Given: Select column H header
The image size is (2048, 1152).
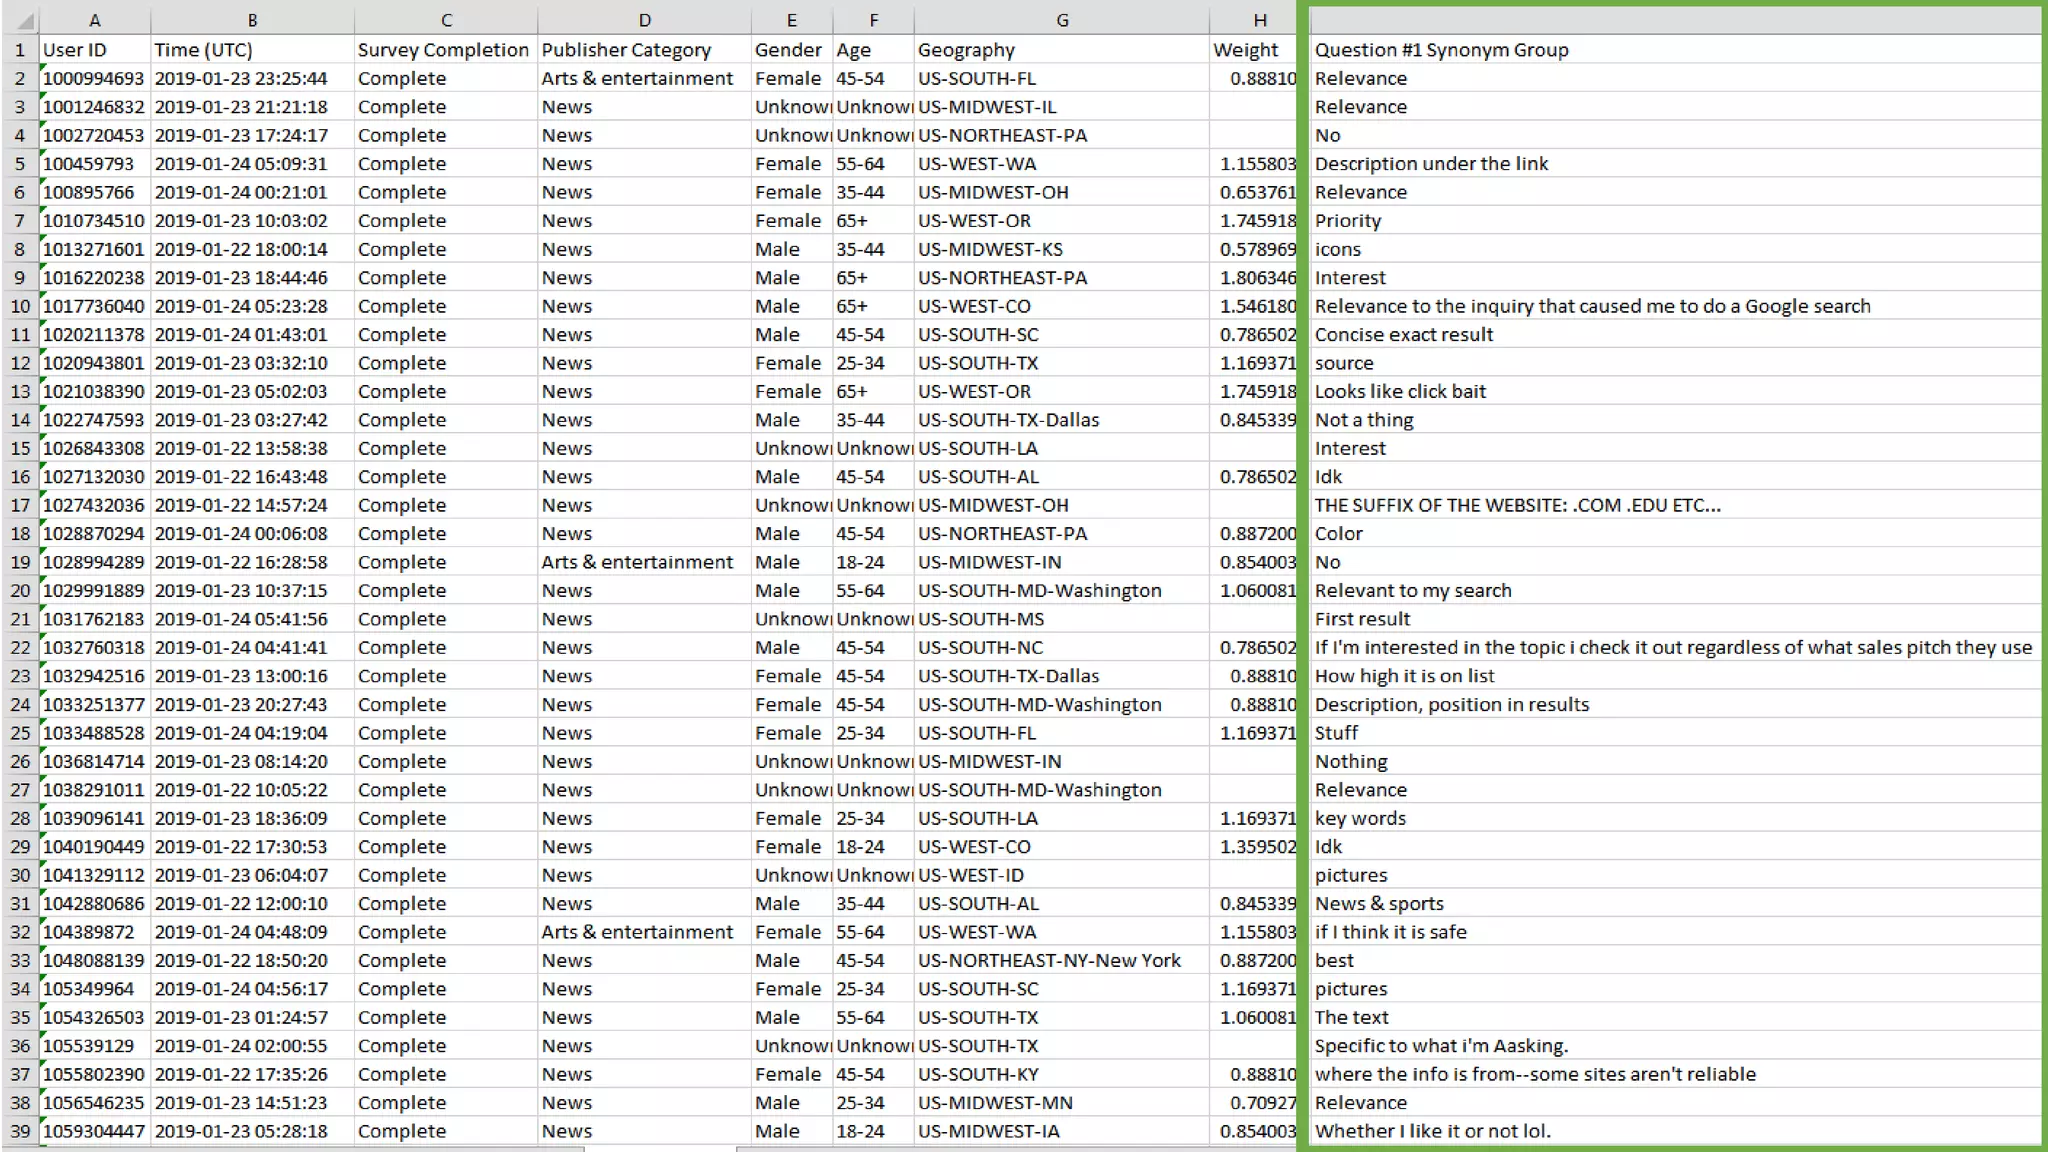Looking at the screenshot, I should tap(1259, 20).
